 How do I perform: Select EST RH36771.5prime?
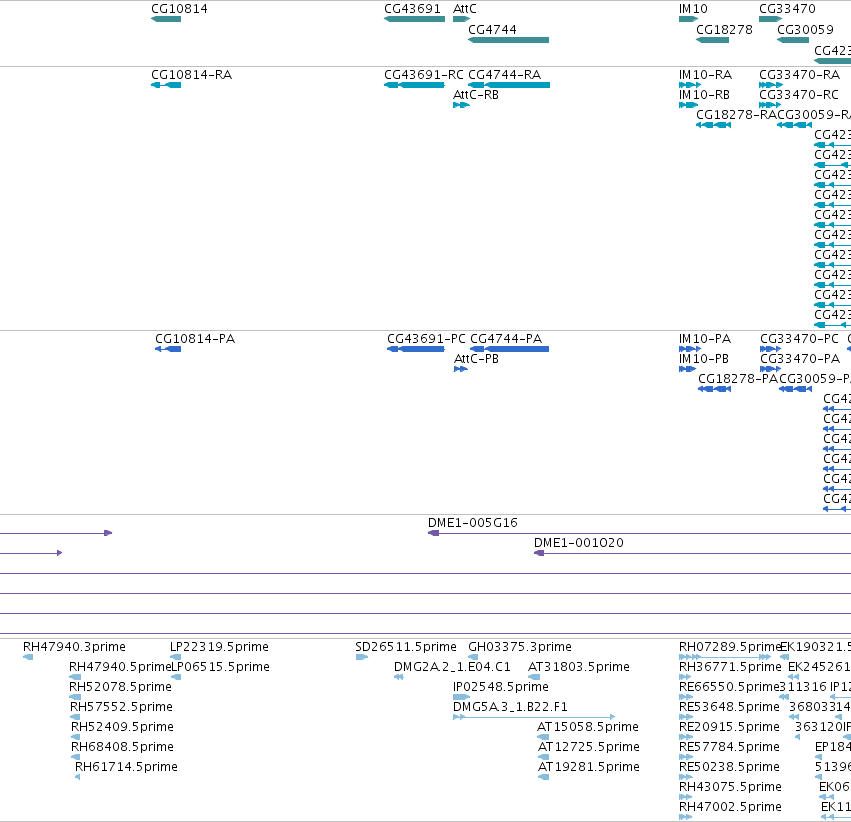click(685, 677)
